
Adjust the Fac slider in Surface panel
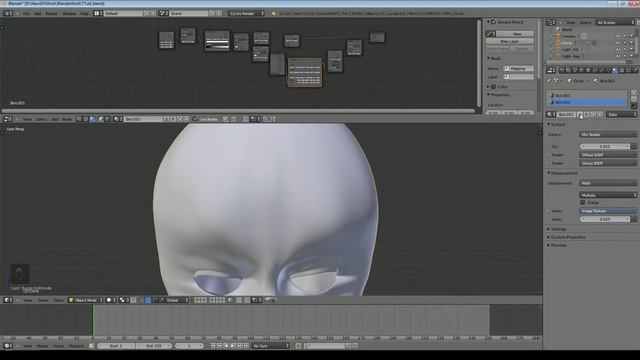click(605, 147)
